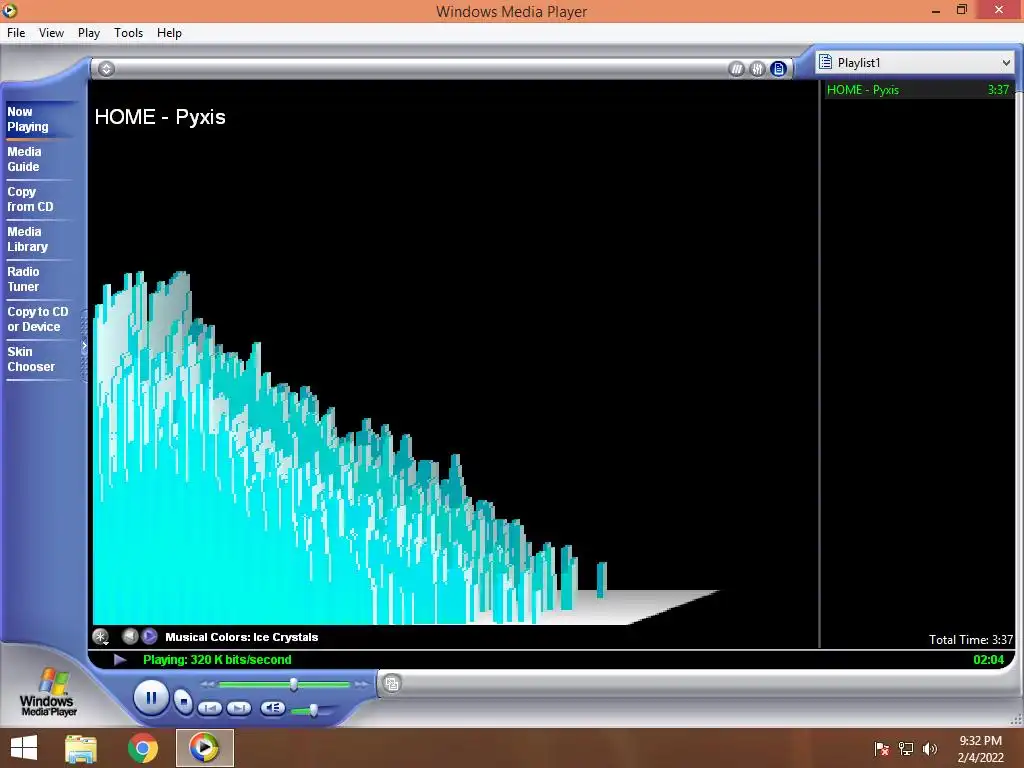Open the Action Center flag icon
Image resolution: width=1024 pixels, height=768 pixels.
click(x=882, y=748)
